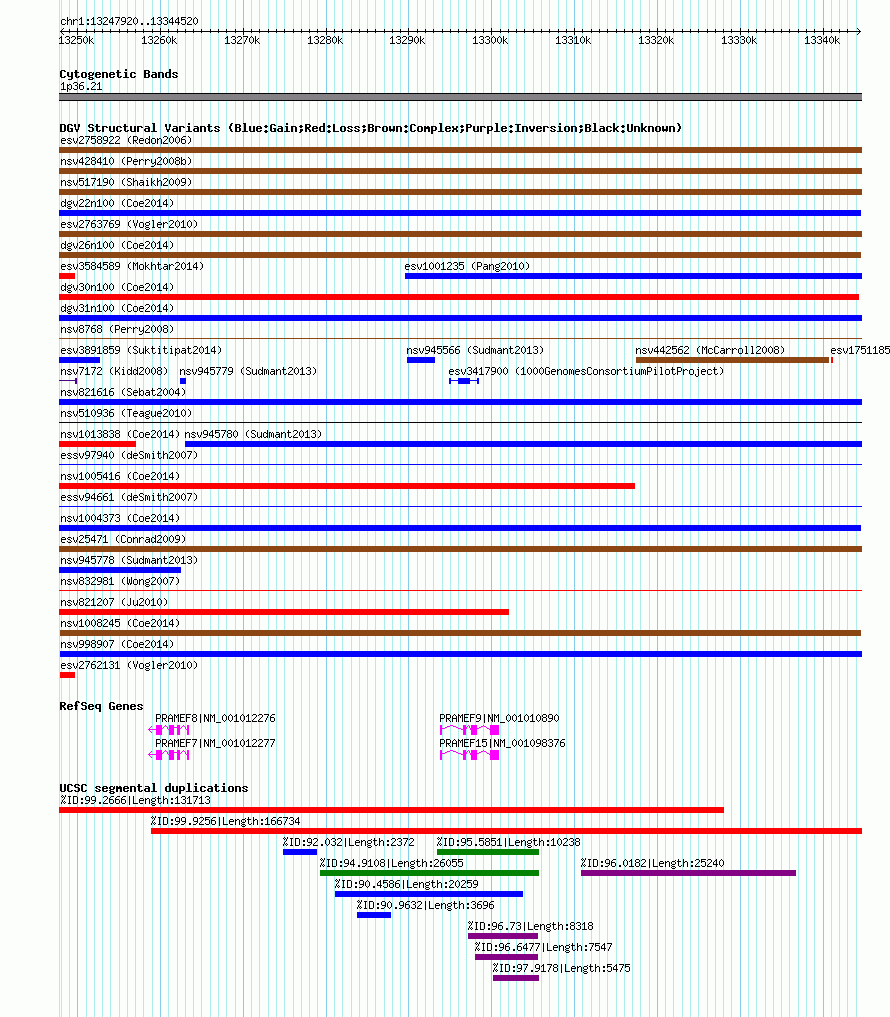890x1017 pixels.
Task: Click the nsv1005416 (Coe2014) label
Action: point(120,476)
